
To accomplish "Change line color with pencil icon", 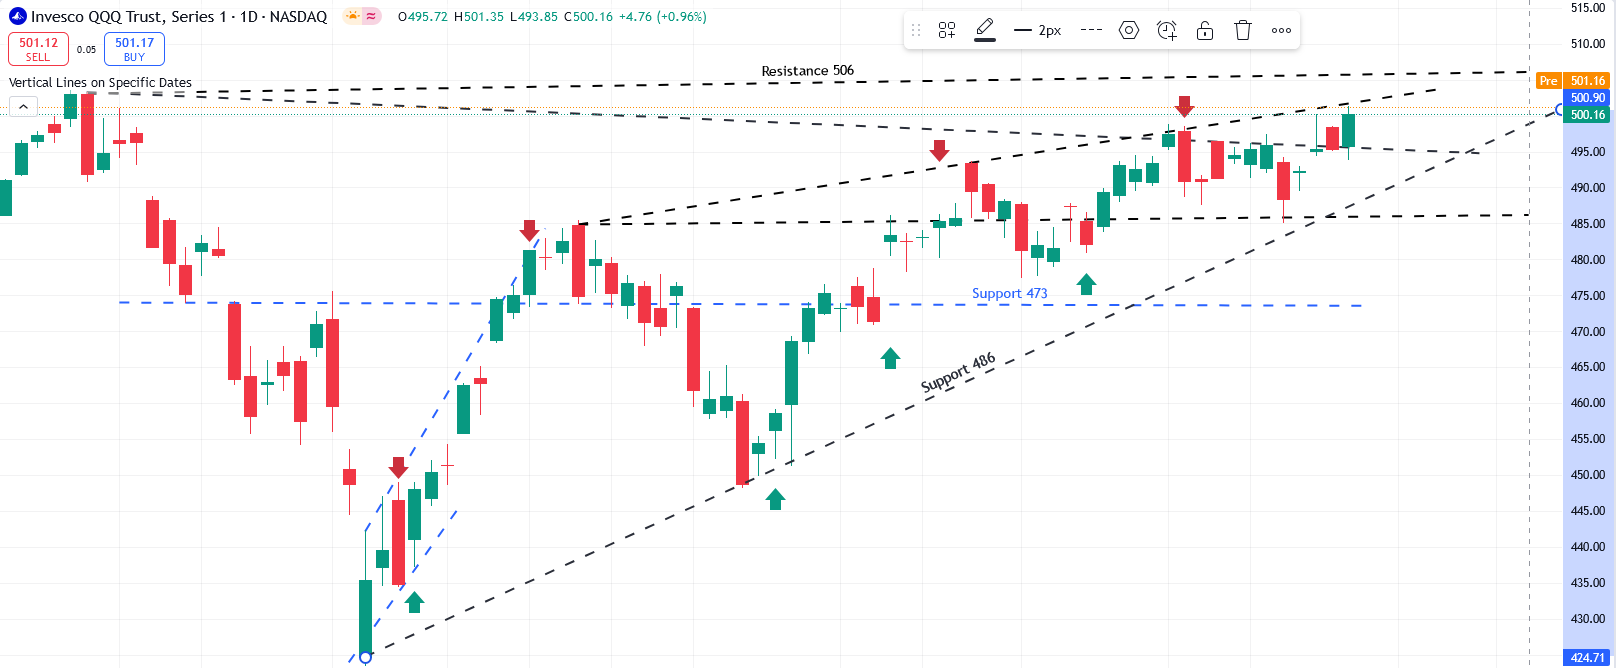I will tap(985, 30).
